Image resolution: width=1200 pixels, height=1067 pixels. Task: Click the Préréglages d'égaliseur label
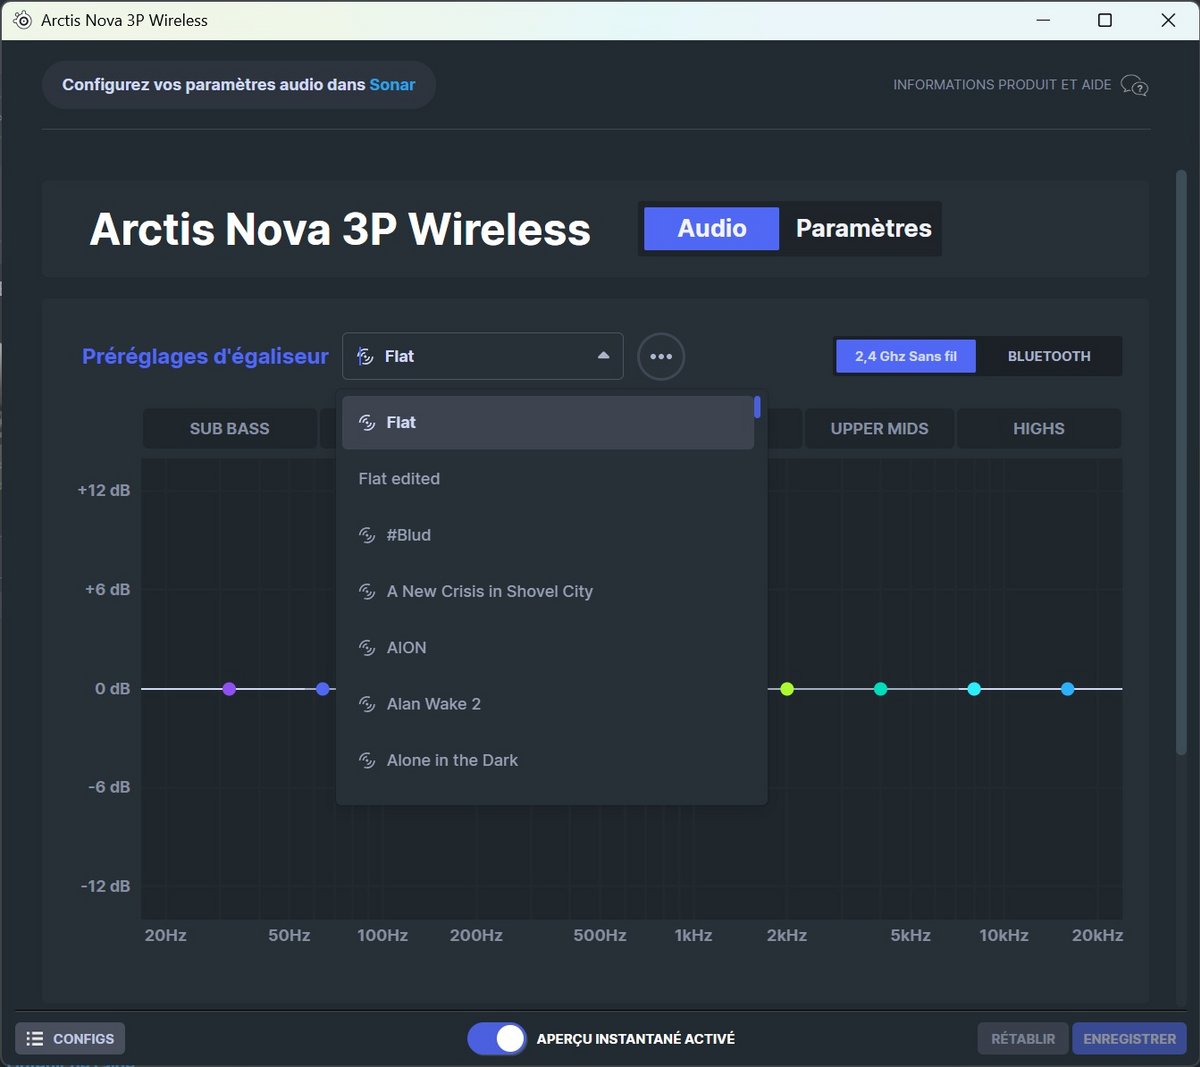(x=205, y=356)
